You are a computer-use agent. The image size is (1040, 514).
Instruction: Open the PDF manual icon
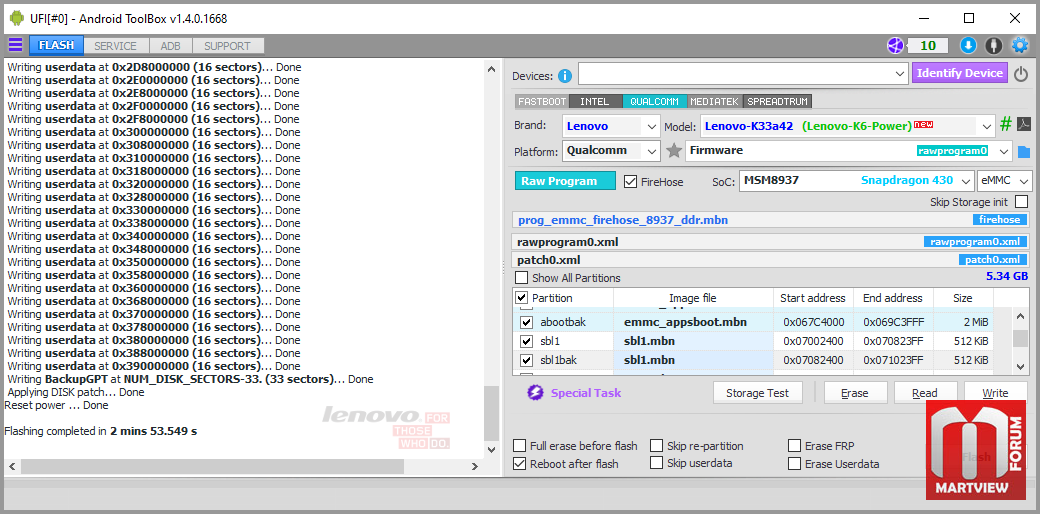(x=1024, y=125)
